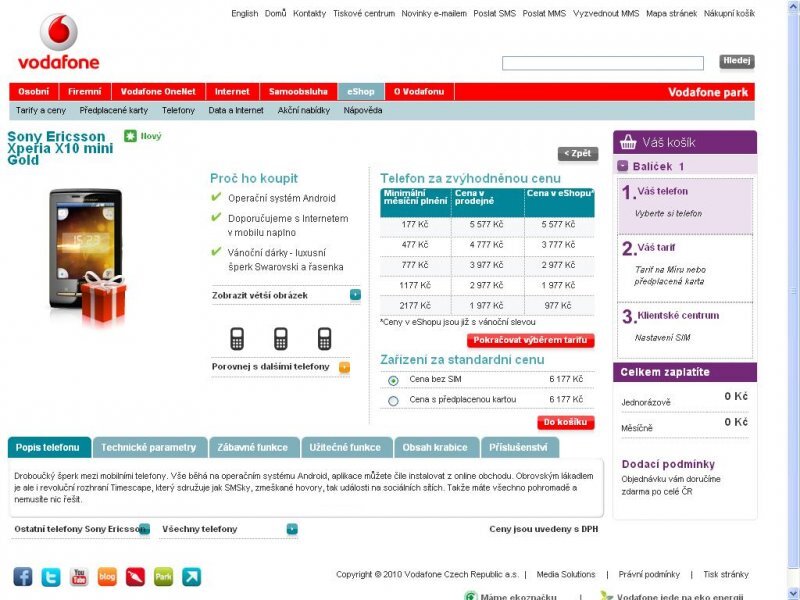Image resolution: width=800 pixels, height=600 pixels.
Task: Expand the Všechny telefony list
Action: pyautogui.click(x=291, y=528)
